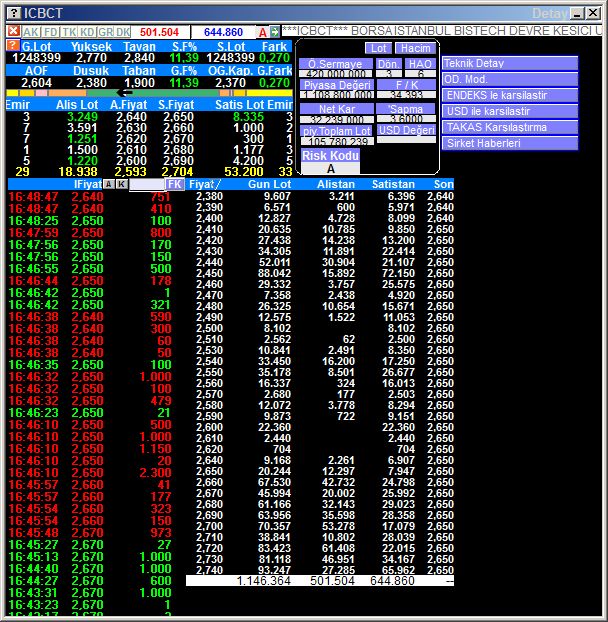Open the AK toolbar button

coord(31,32)
